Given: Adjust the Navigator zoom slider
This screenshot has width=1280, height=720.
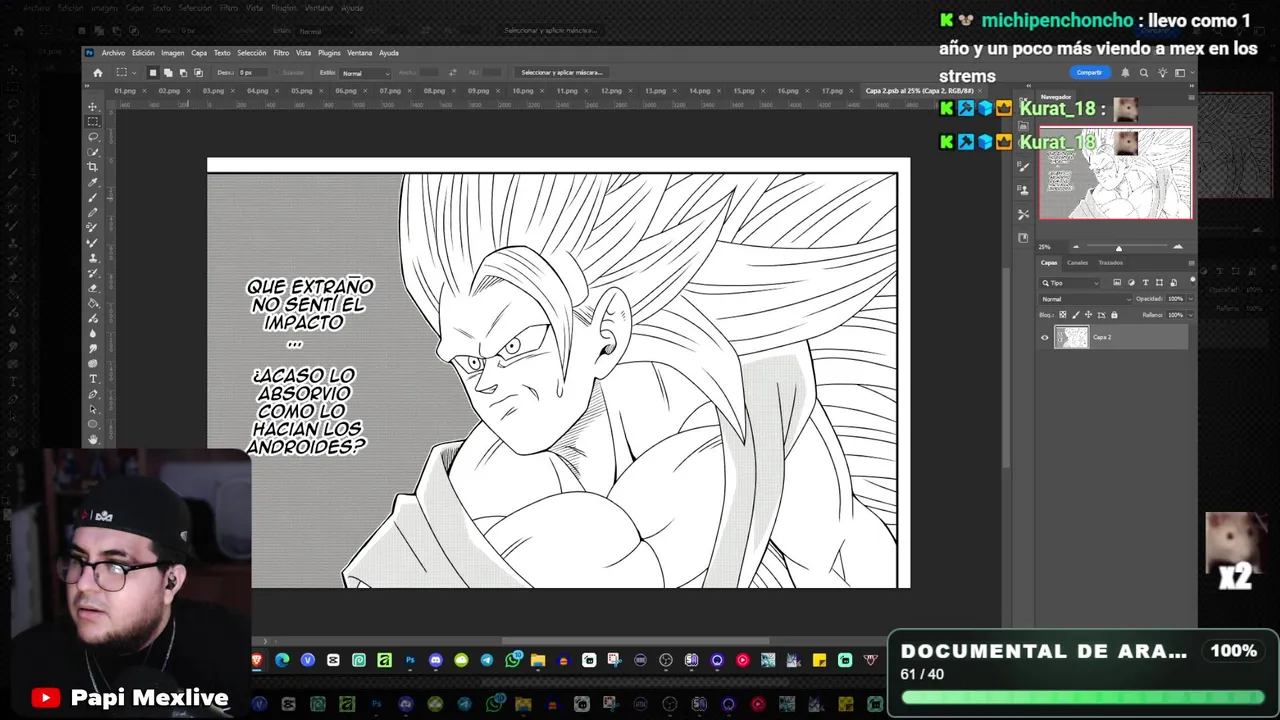Looking at the screenshot, I should pyautogui.click(x=1119, y=248).
